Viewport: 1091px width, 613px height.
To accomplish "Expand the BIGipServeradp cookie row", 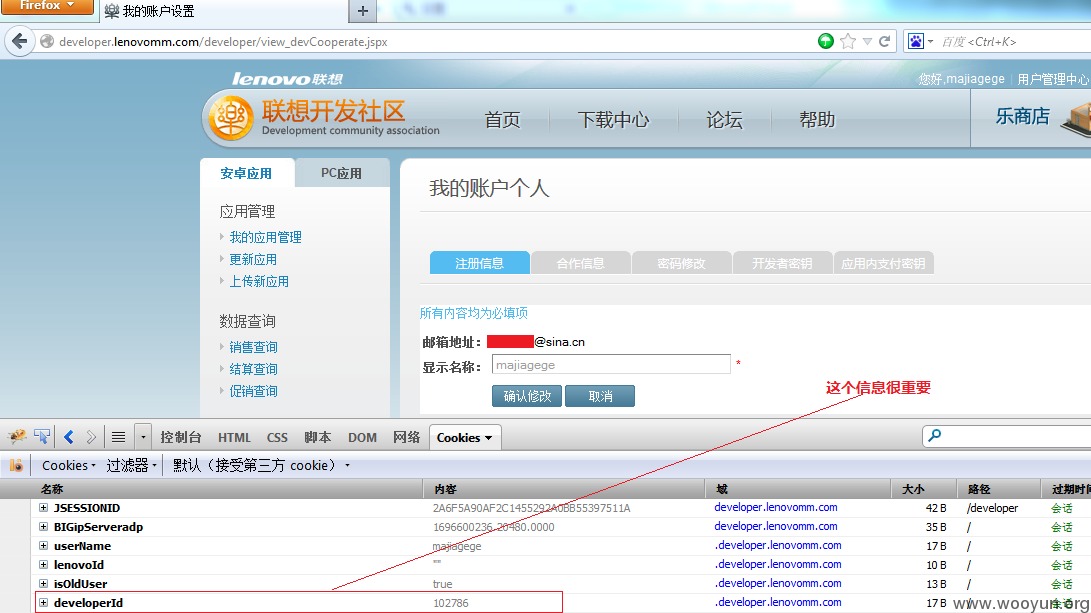I will point(43,527).
